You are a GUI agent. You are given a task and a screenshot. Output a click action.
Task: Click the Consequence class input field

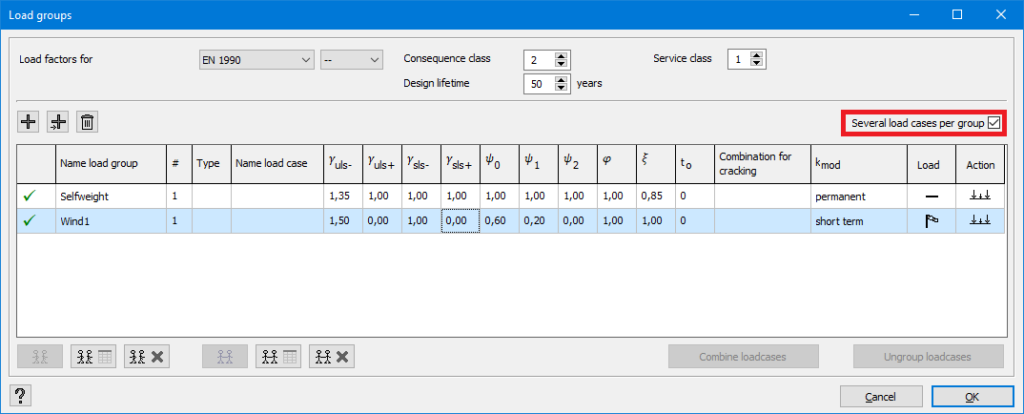[x=539, y=60]
